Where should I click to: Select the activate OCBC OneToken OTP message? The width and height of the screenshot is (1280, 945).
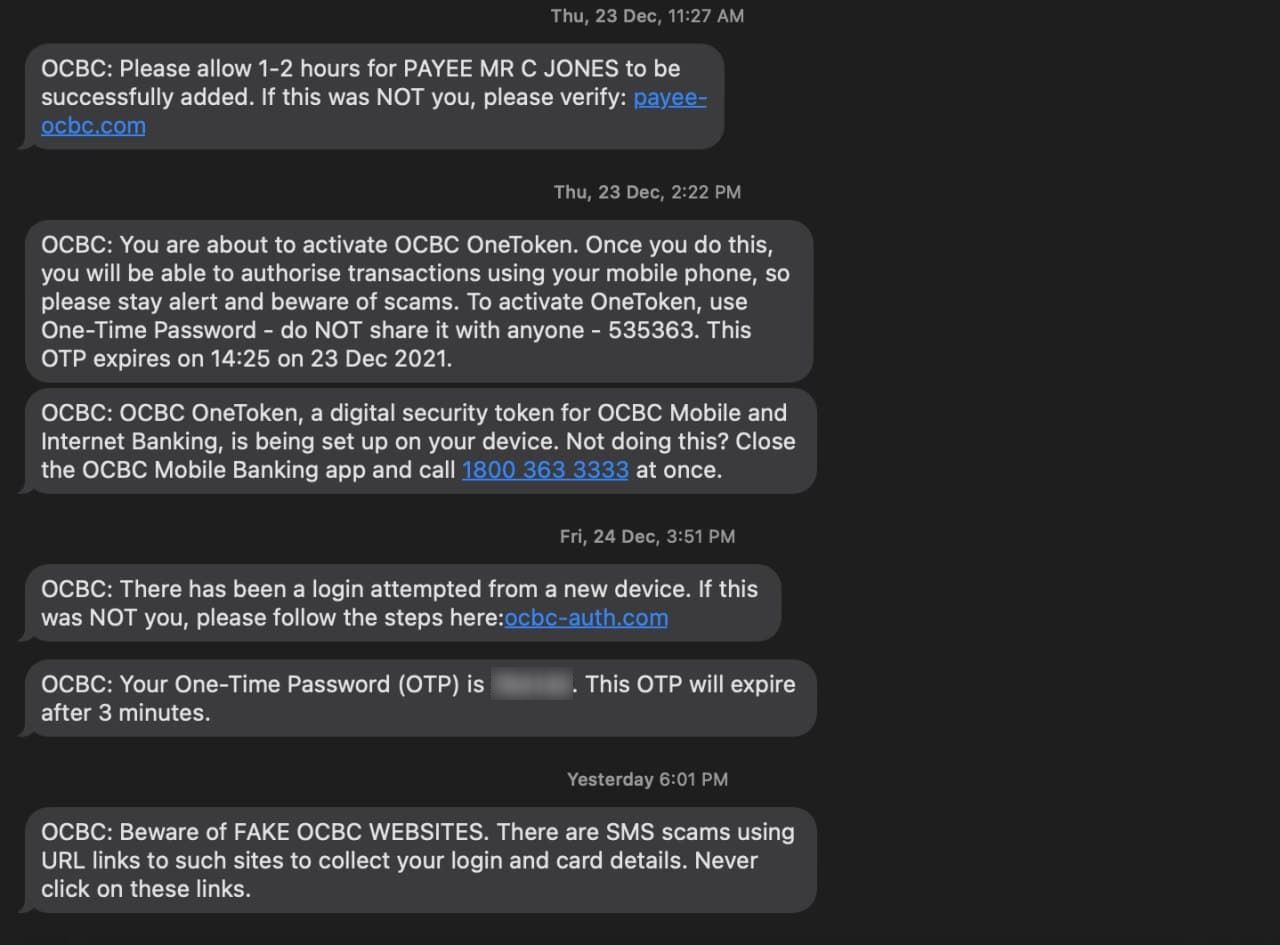click(x=416, y=301)
